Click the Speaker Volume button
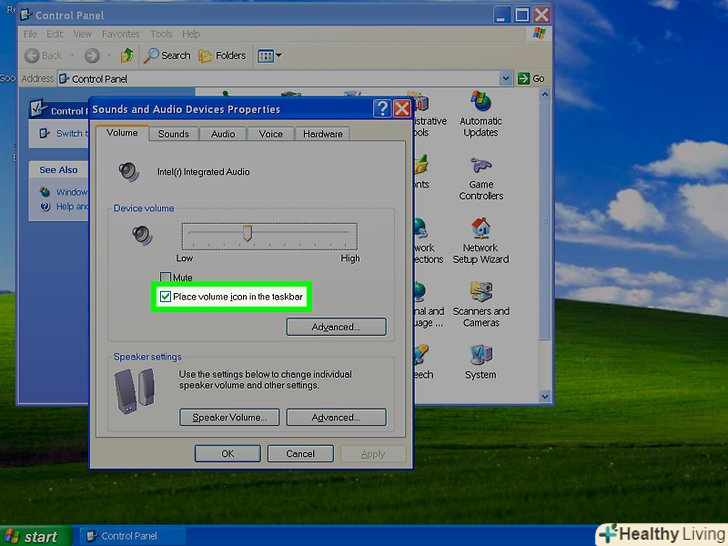728x546 pixels. 229,417
